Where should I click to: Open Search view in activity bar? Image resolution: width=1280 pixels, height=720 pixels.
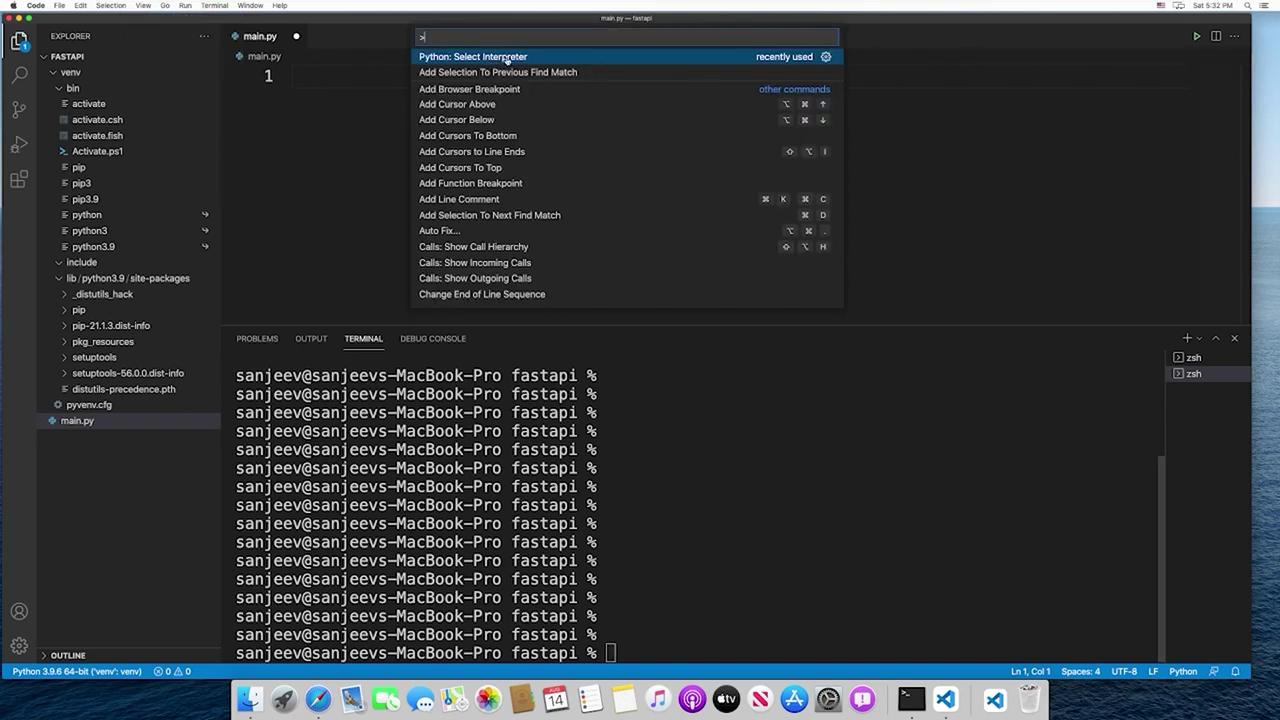19,75
